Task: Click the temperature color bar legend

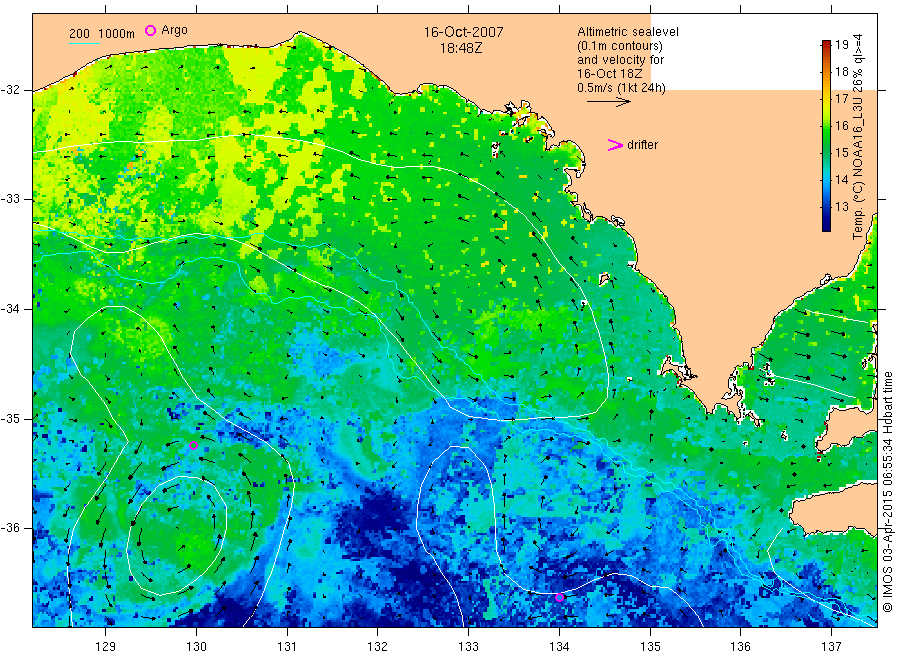Action: [827, 136]
